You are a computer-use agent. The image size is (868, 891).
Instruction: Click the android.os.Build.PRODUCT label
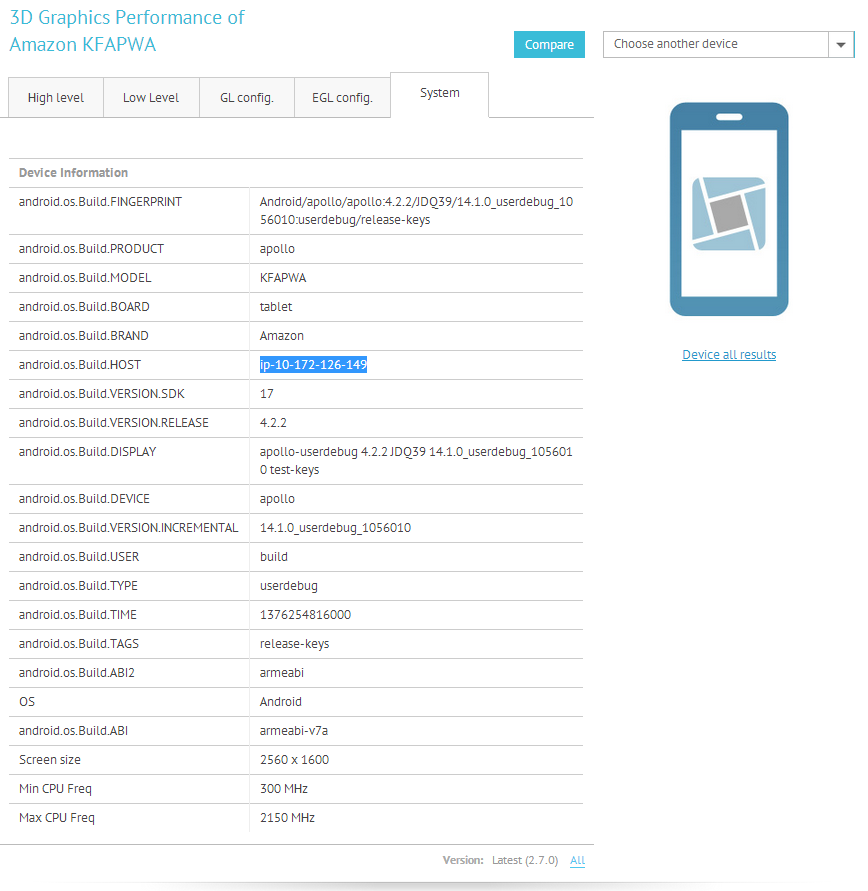coord(91,249)
